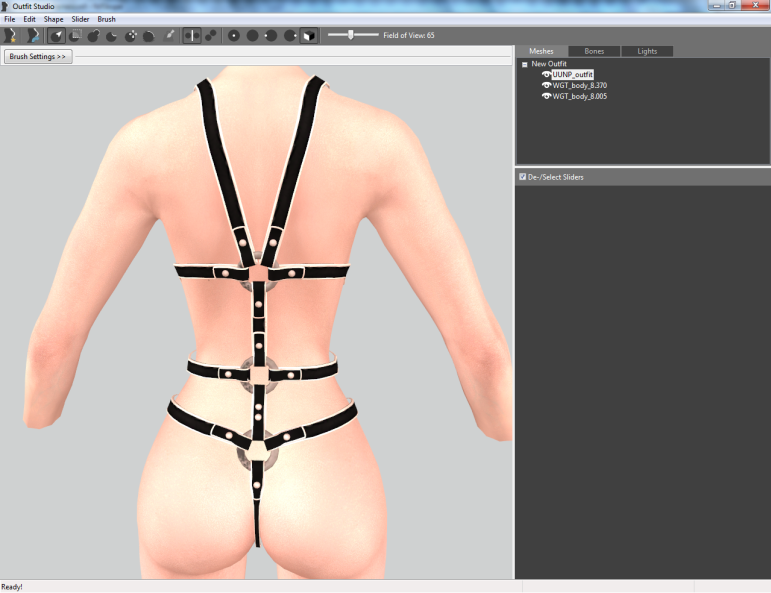771x593 pixels.
Task: Open the Slider menu
Action: tap(80, 19)
